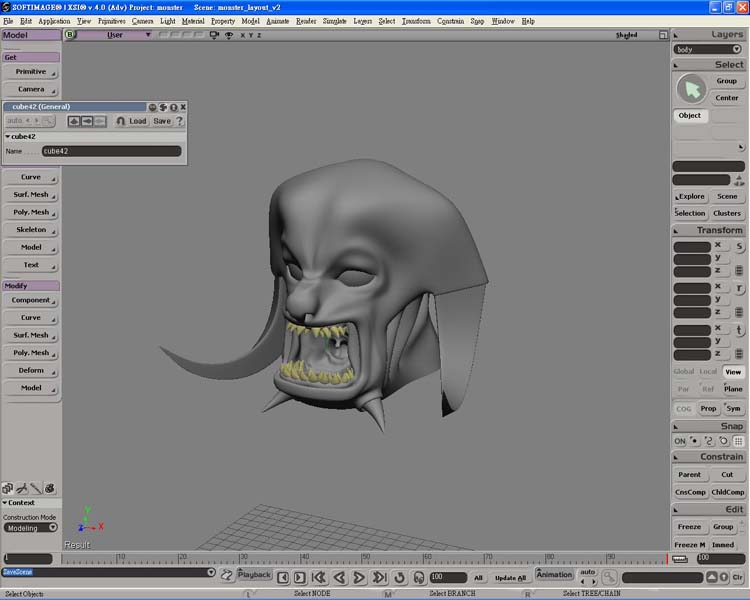Open the Help menu
The height and width of the screenshot is (600, 750).
coord(528,21)
